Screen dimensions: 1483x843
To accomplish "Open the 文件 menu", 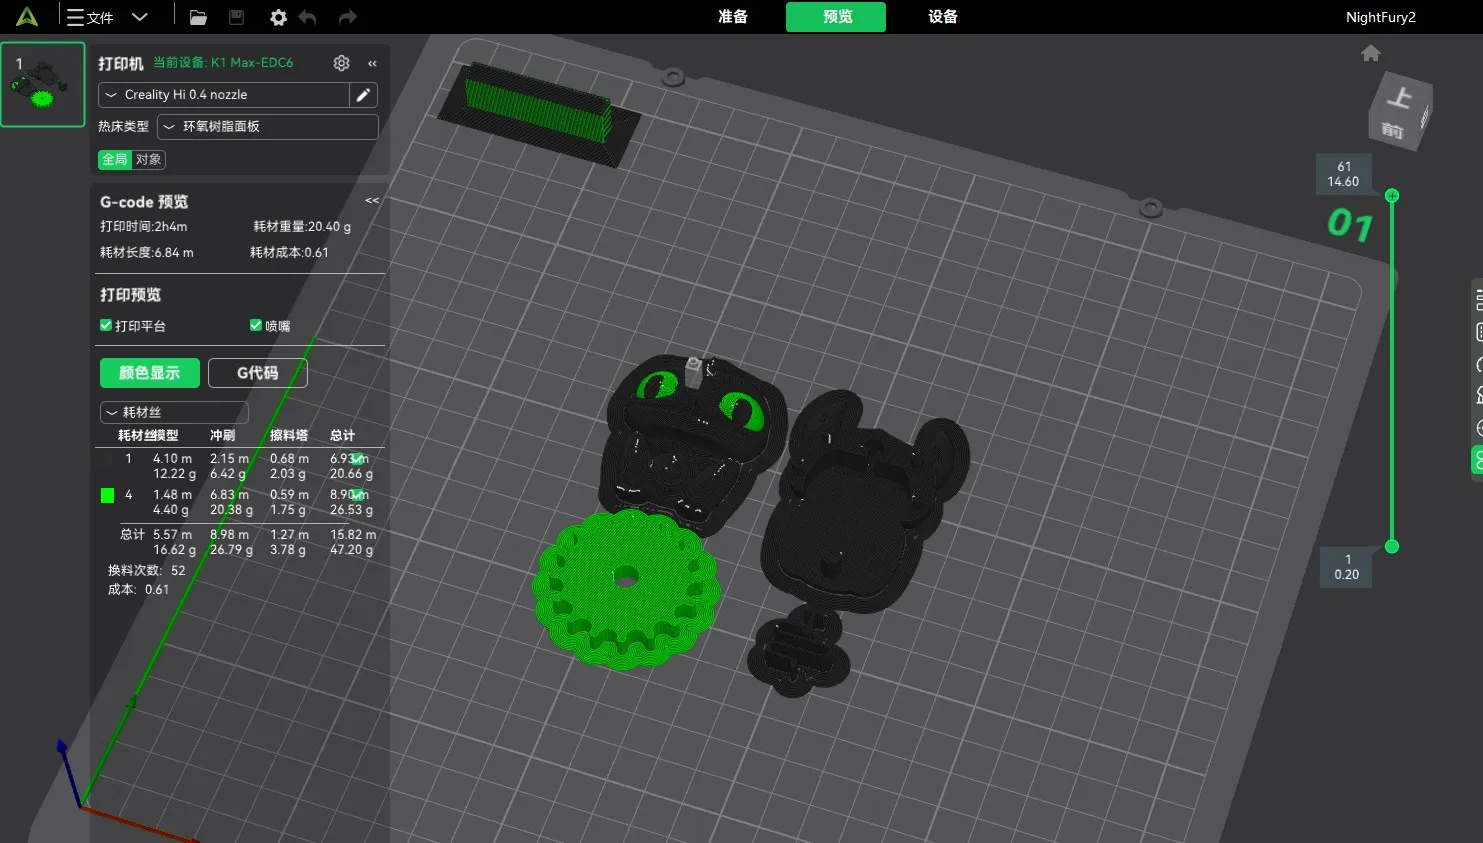I will 90,17.
